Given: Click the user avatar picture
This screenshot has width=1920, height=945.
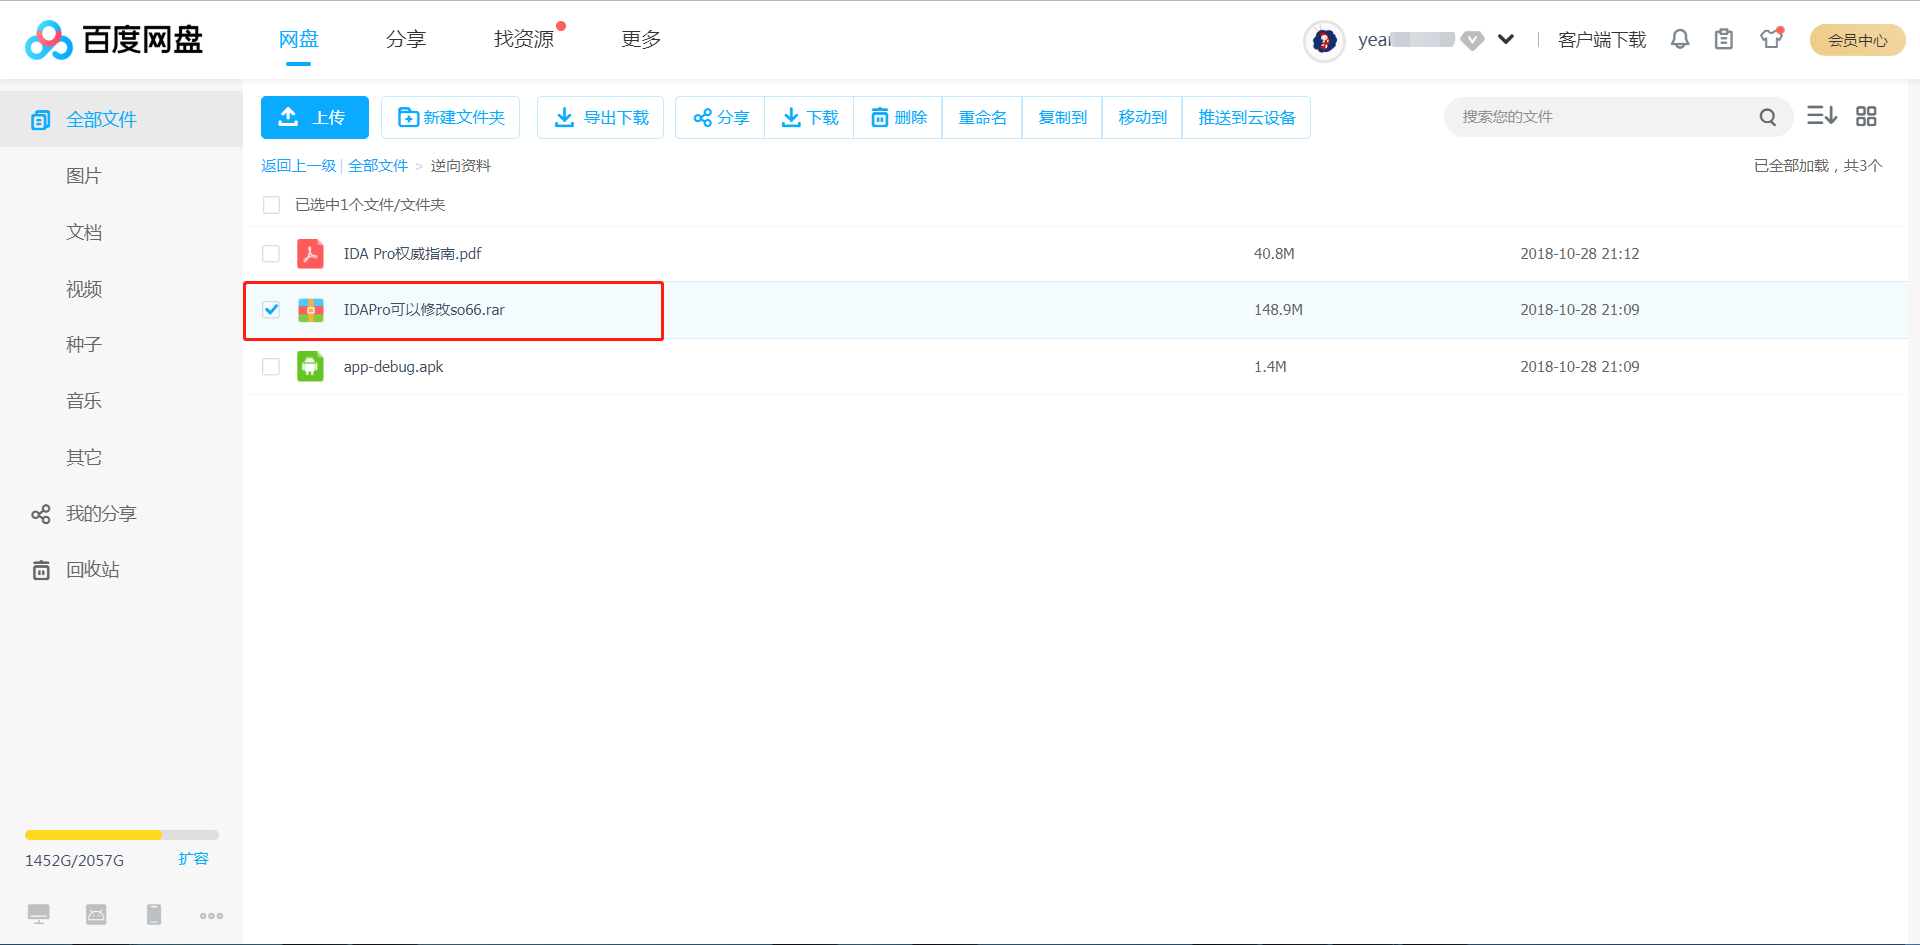Looking at the screenshot, I should point(1324,41).
